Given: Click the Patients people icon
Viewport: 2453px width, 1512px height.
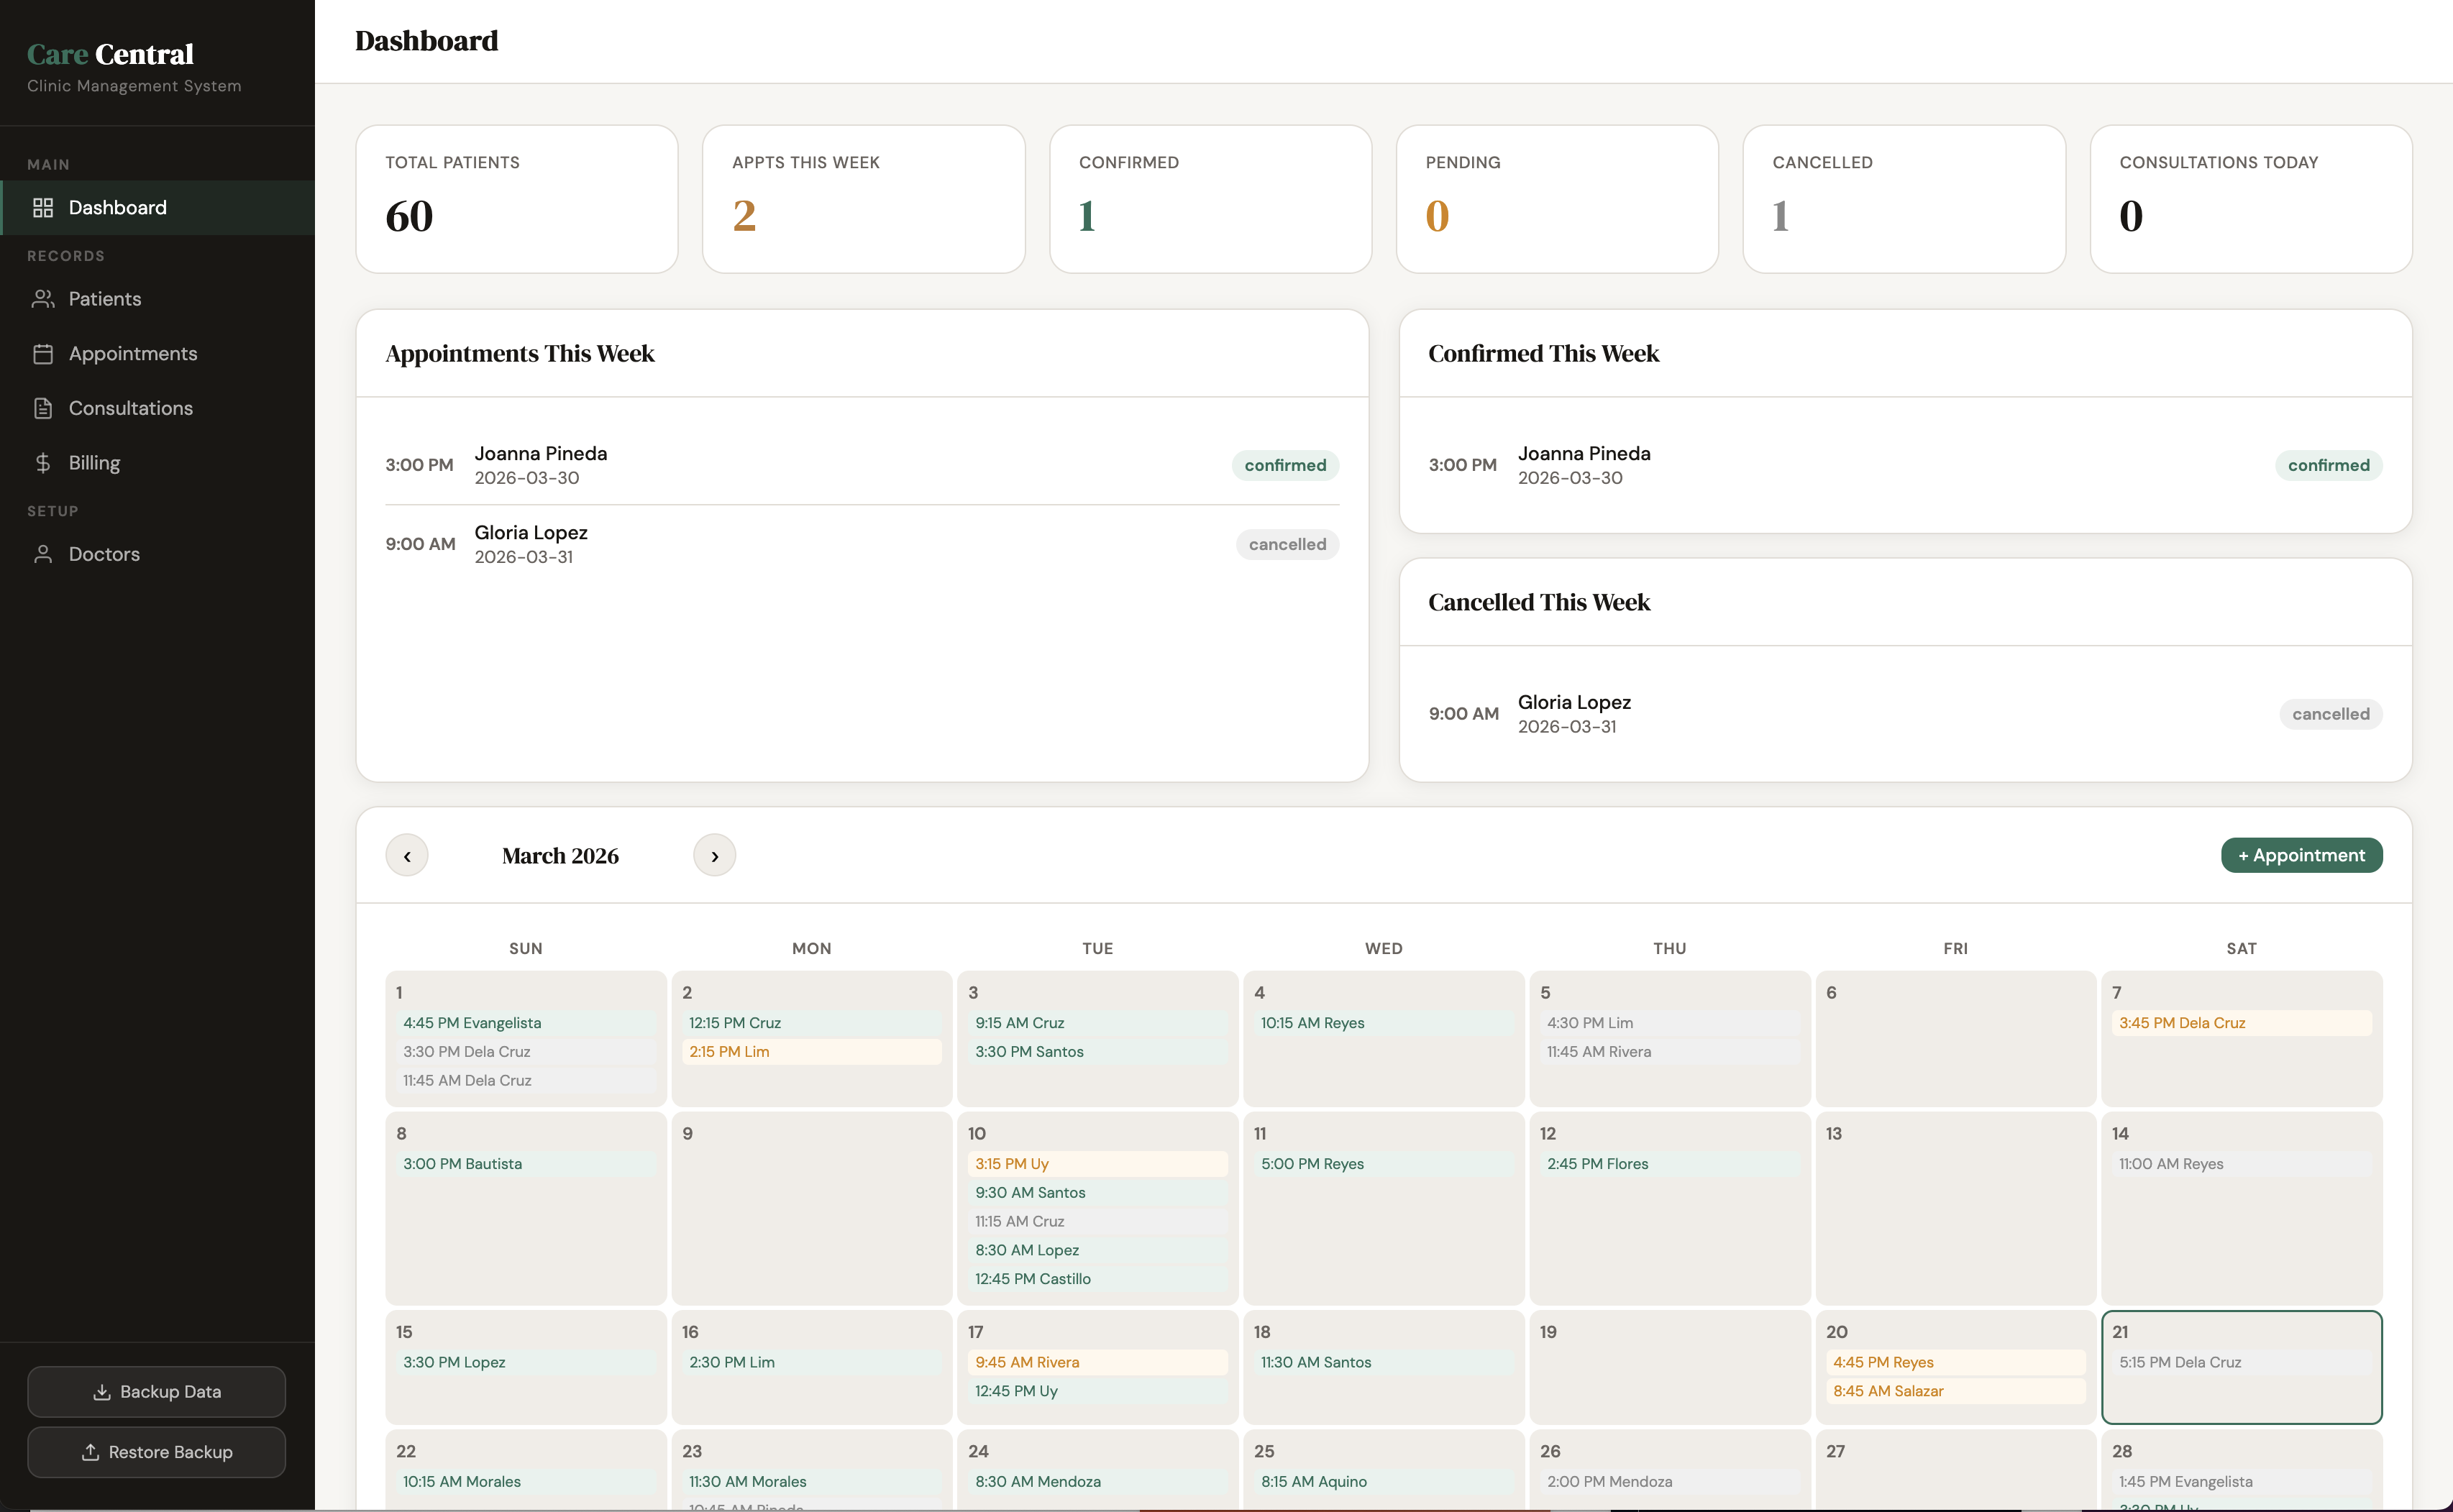Looking at the screenshot, I should point(43,299).
